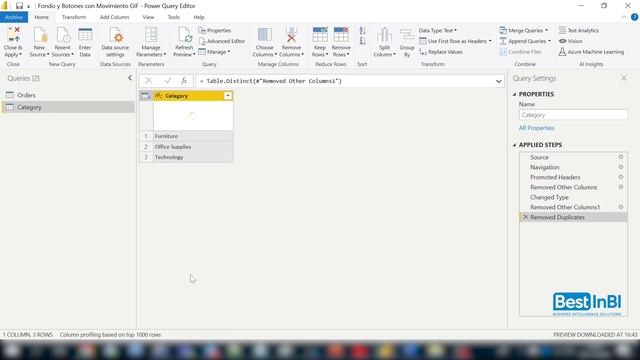This screenshot has height=360, width=640.
Task: Open the Data Type: Text dropdown
Action: 438,31
